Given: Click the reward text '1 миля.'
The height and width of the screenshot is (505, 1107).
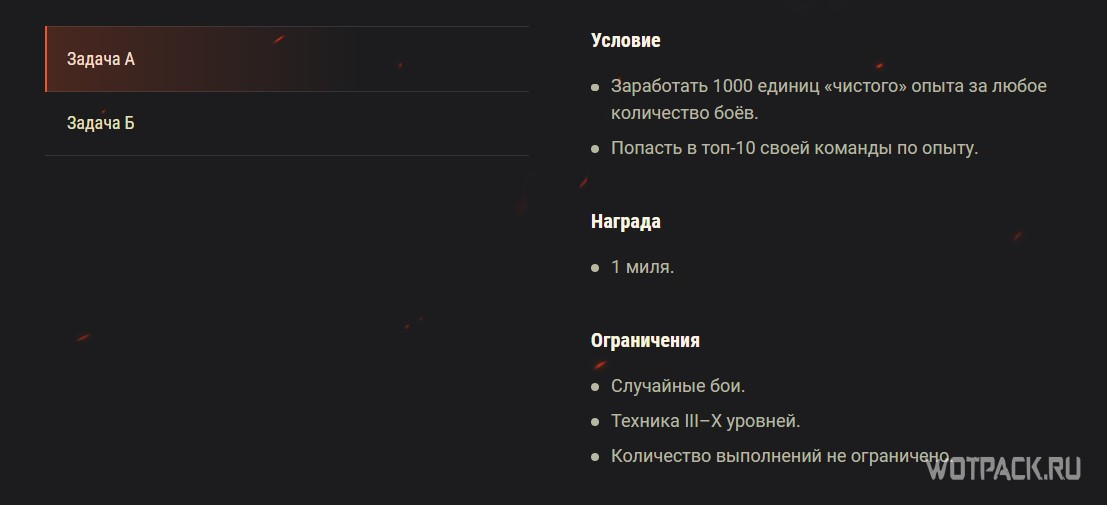Looking at the screenshot, I should point(642,267).
